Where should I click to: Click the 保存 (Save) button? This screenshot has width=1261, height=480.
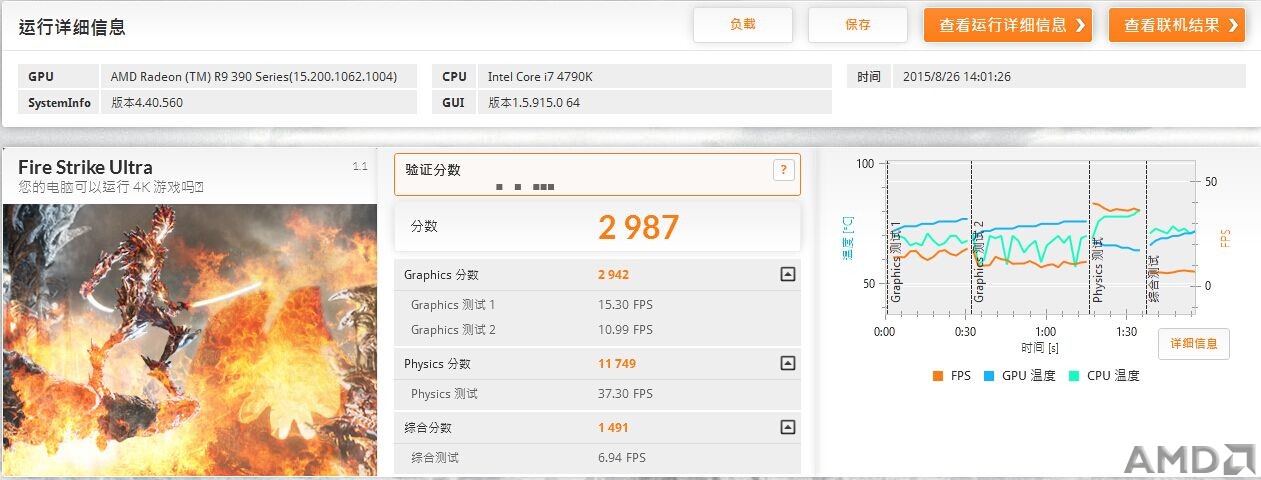[858, 25]
